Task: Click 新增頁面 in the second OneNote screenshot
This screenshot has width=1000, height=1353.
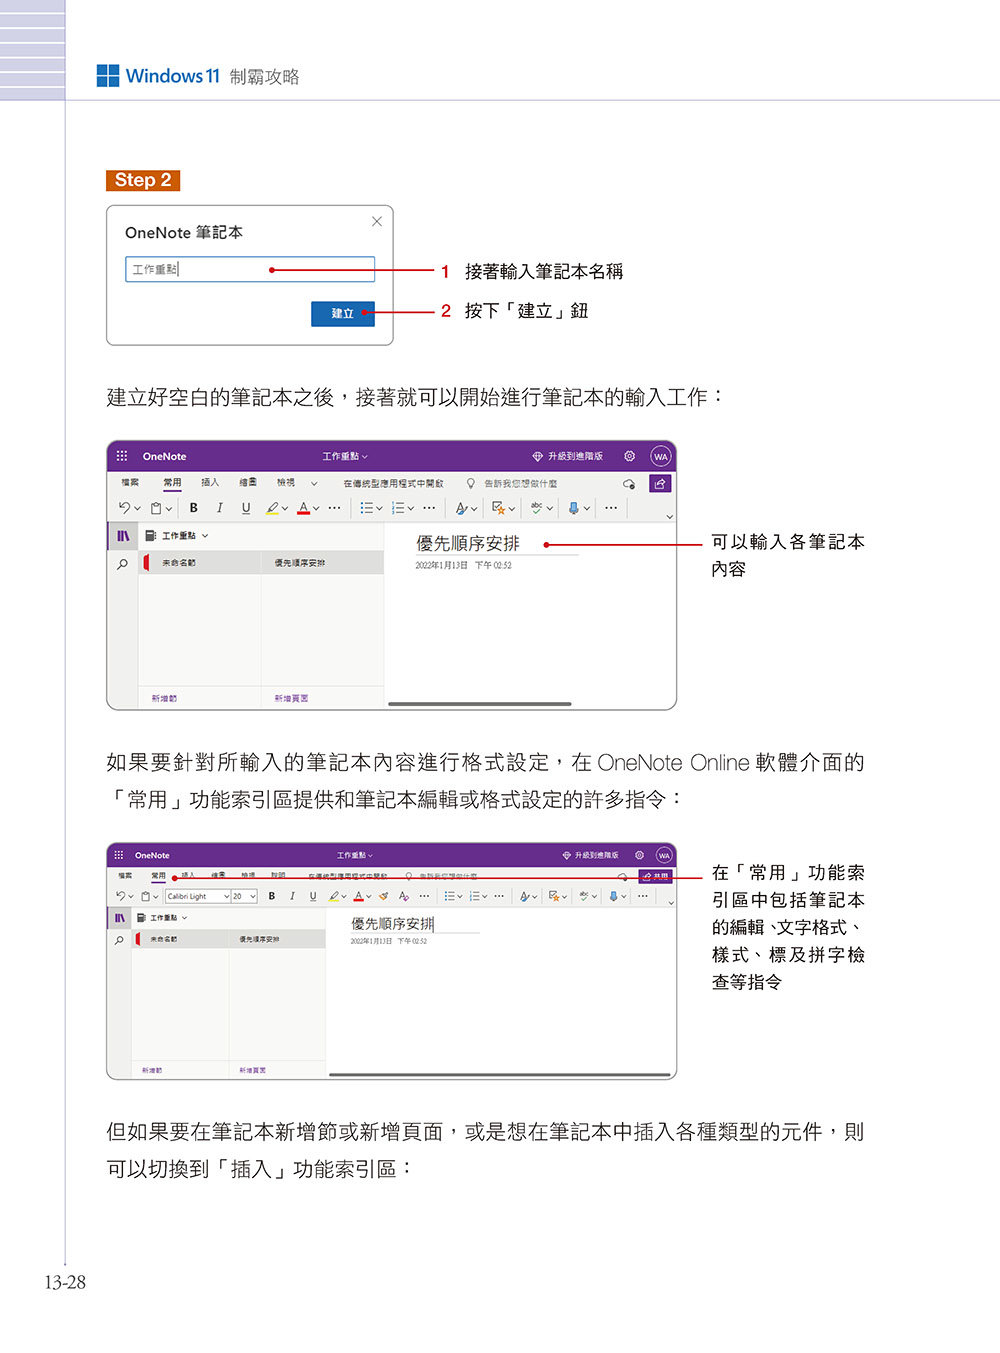Action: click(x=253, y=1070)
